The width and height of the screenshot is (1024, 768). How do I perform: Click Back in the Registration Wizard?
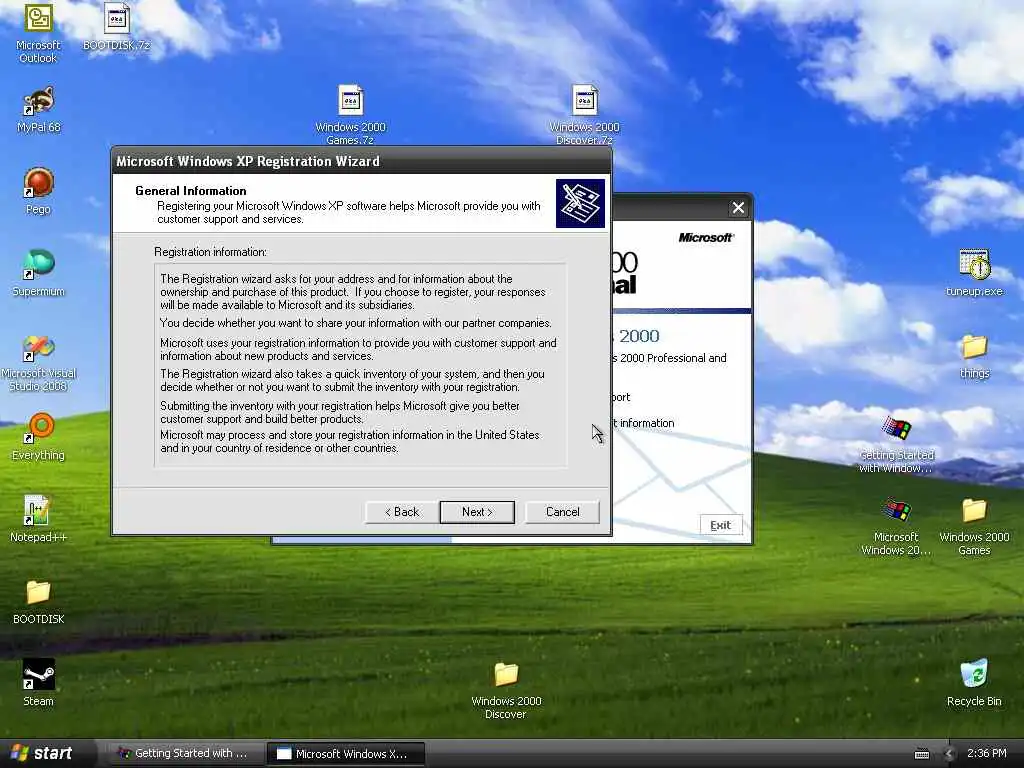[402, 512]
